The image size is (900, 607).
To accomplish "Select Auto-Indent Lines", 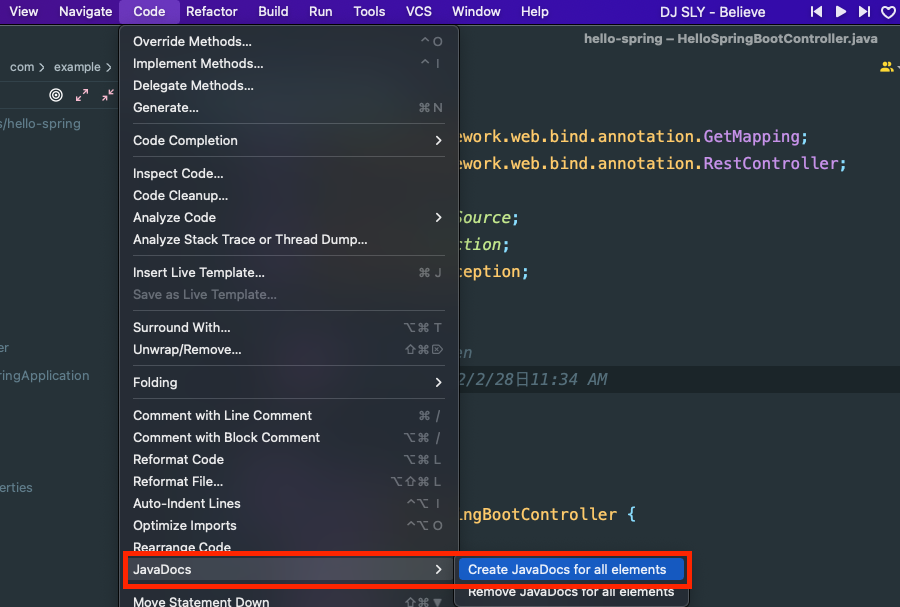I will tap(289, 504).
